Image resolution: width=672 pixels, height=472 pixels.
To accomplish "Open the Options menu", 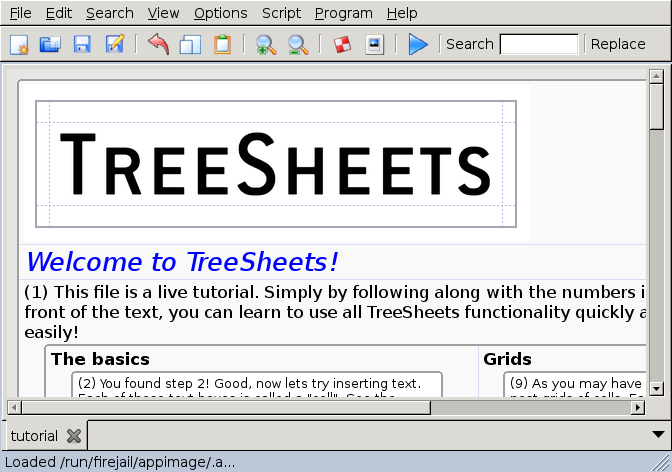I will point(221,13).
